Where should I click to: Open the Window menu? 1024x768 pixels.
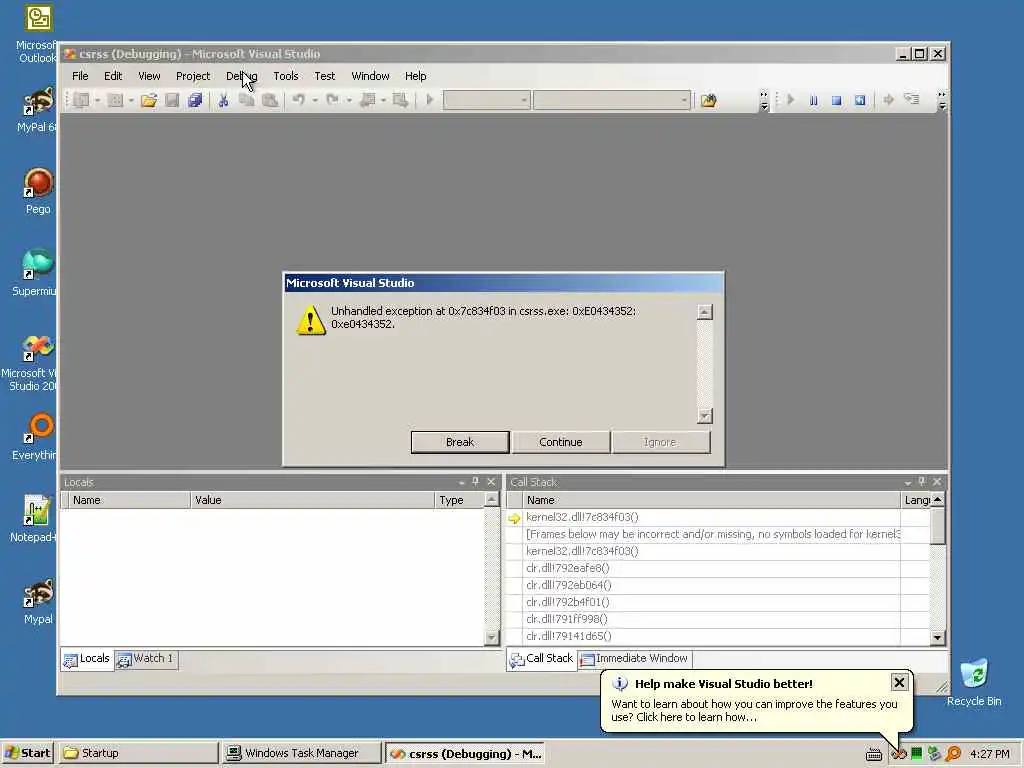click(x=370, y=76)
